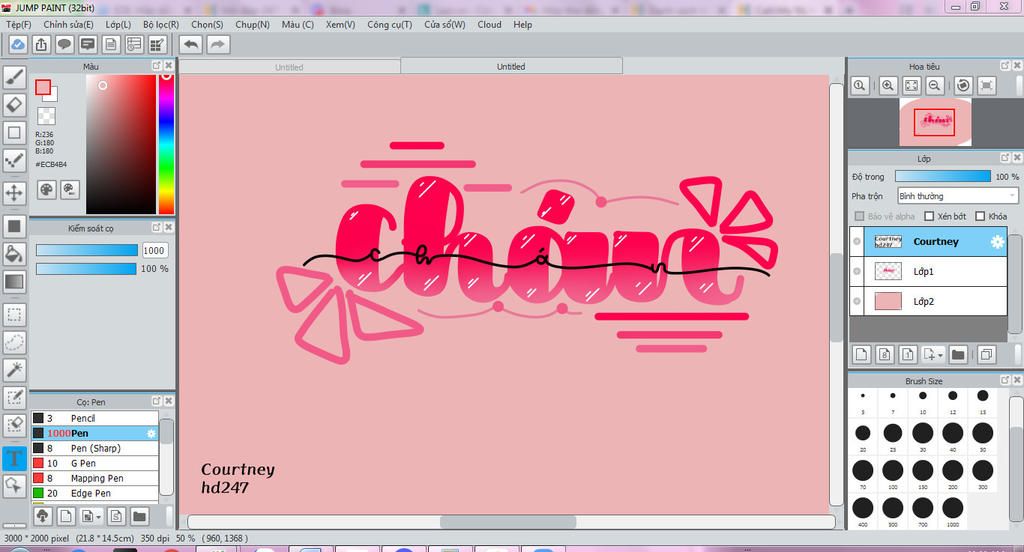
Task: Click the Redo arrow in toolbar
Action: 218,44
